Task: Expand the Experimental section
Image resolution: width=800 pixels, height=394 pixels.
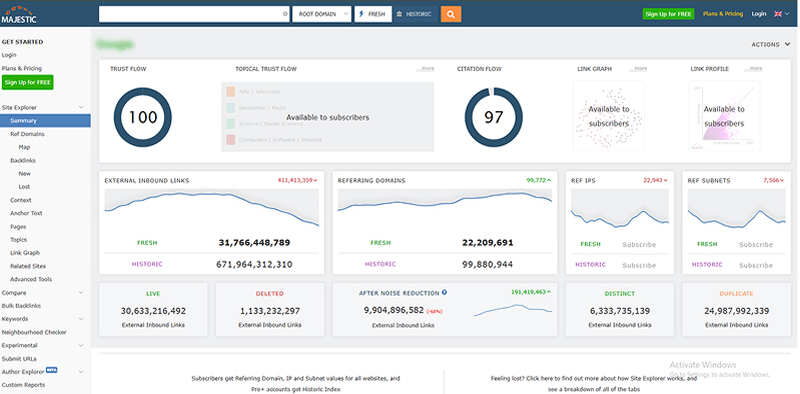Action: [x=81, y=346]
